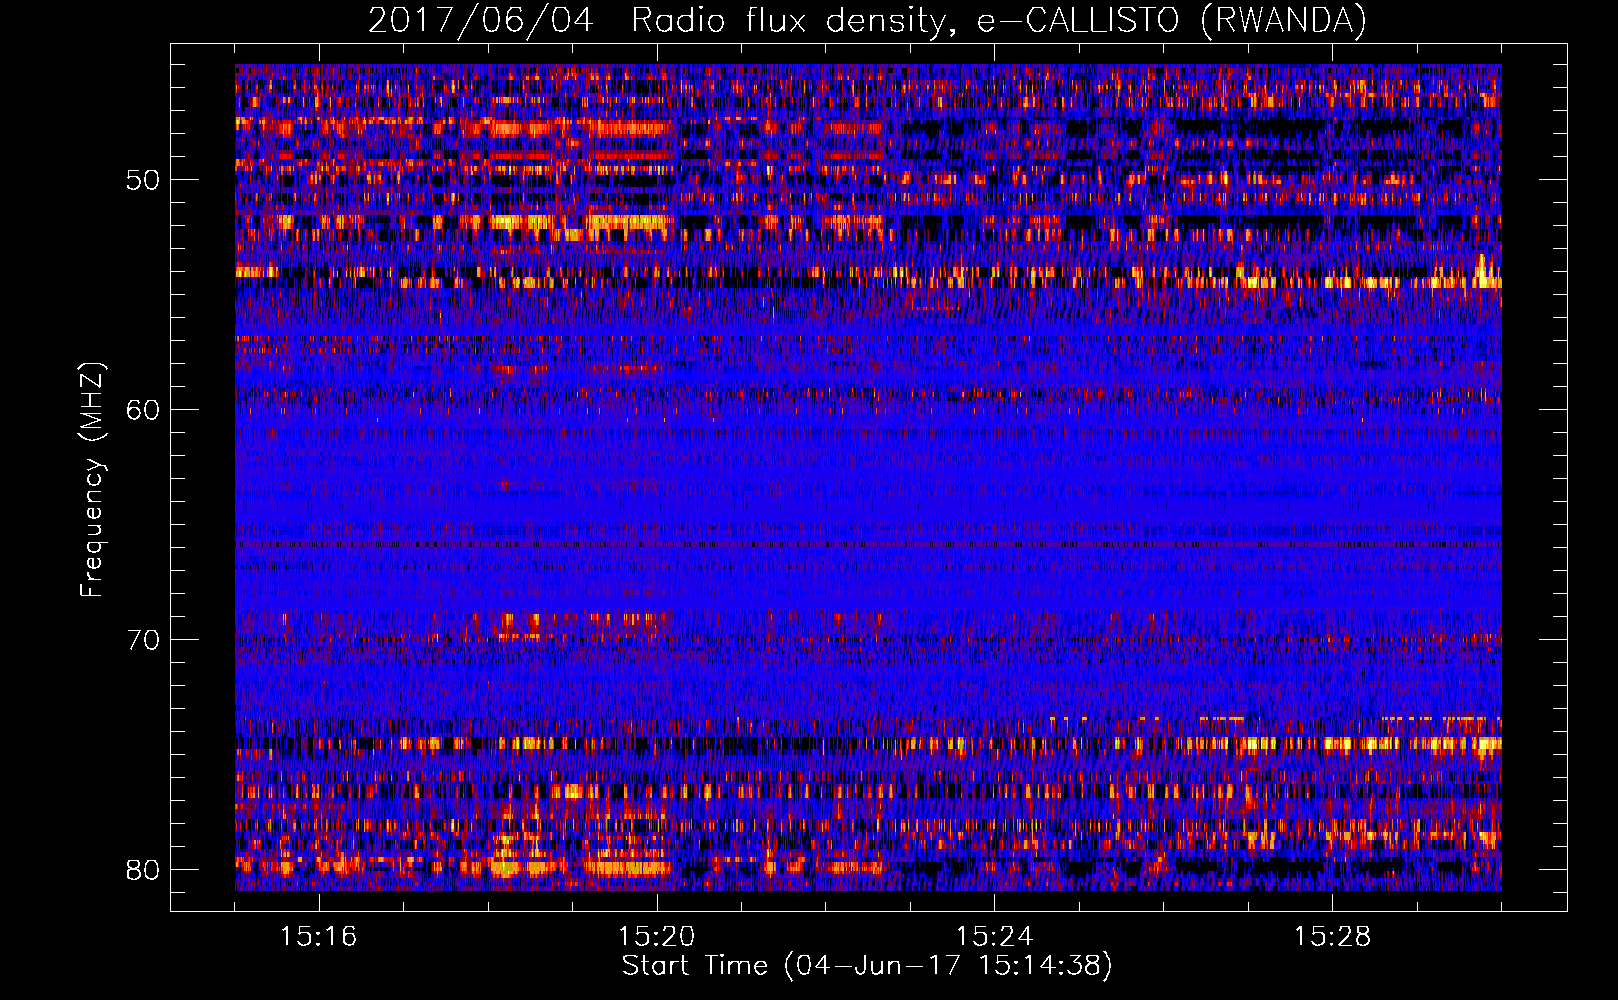Click the '50' frequency tick label
The width and height of the screenshot is (1618, 1000).
[143, 181]
